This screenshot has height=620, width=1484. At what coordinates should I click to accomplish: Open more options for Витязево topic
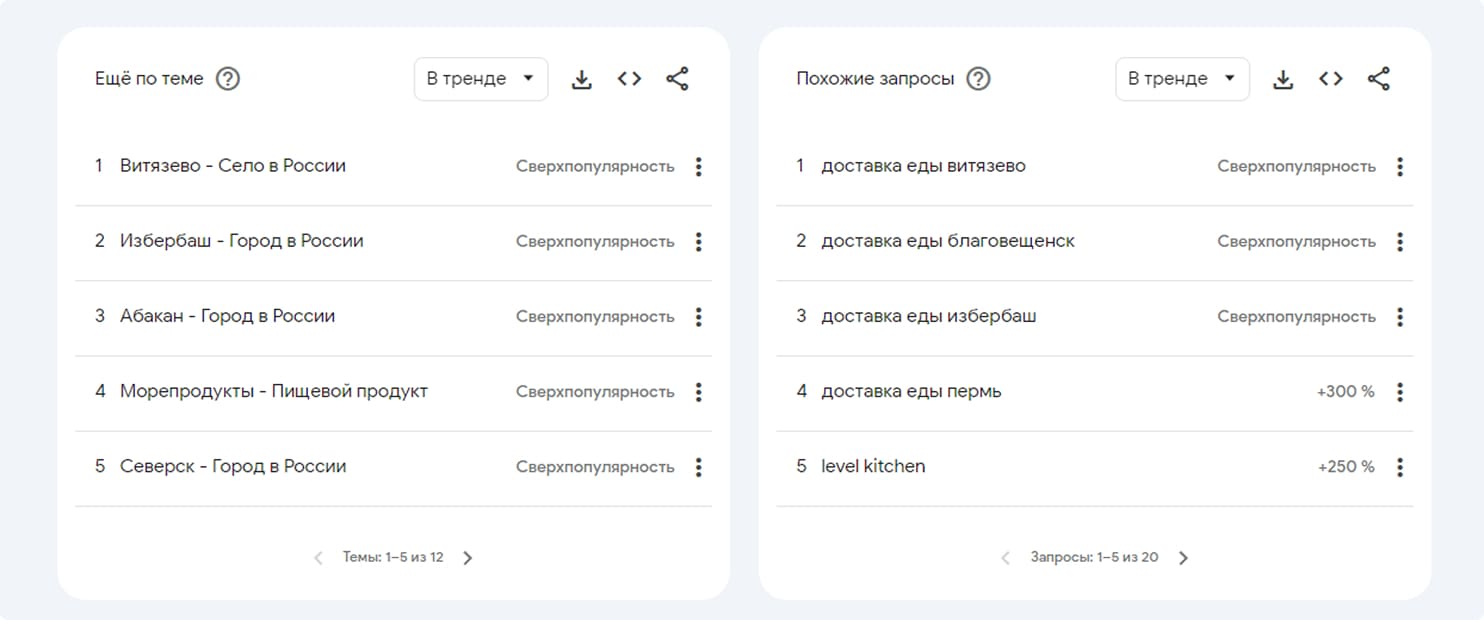(x=698, y=167)
